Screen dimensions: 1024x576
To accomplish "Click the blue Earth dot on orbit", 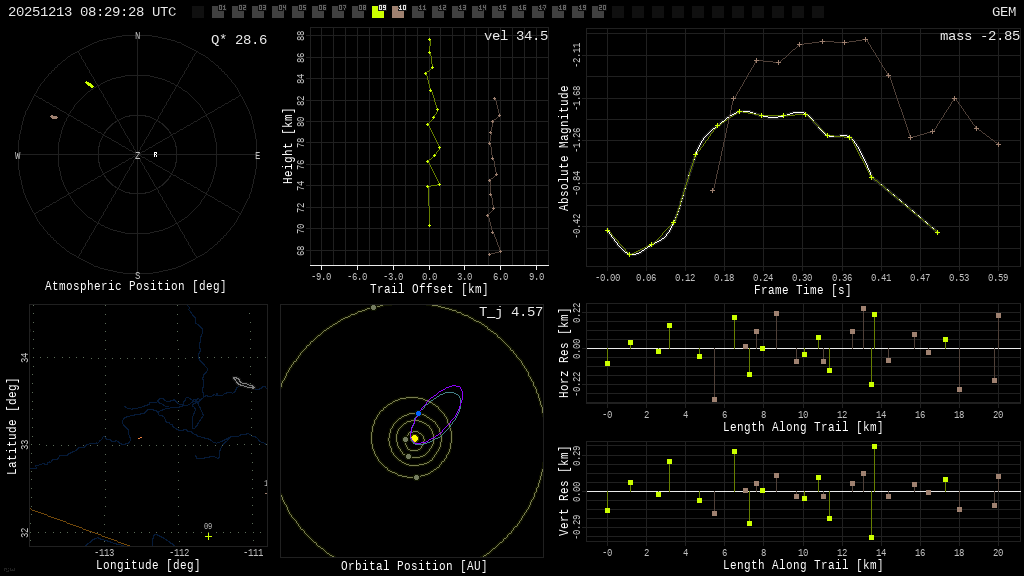I will (x=418, y=413).
